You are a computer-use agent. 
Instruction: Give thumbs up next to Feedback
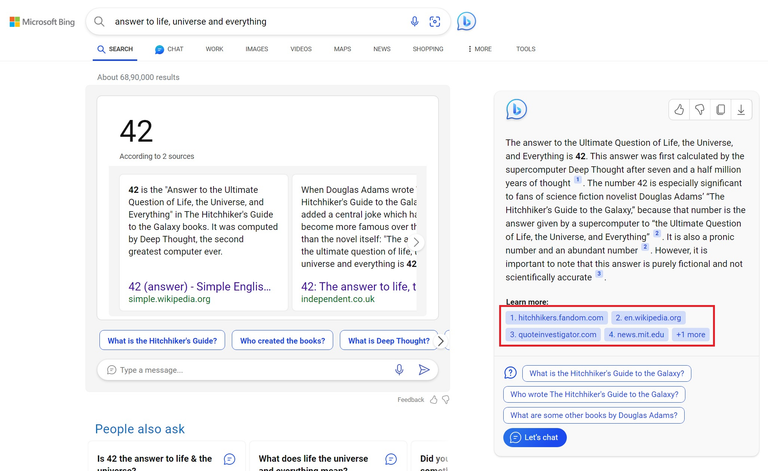433,400
